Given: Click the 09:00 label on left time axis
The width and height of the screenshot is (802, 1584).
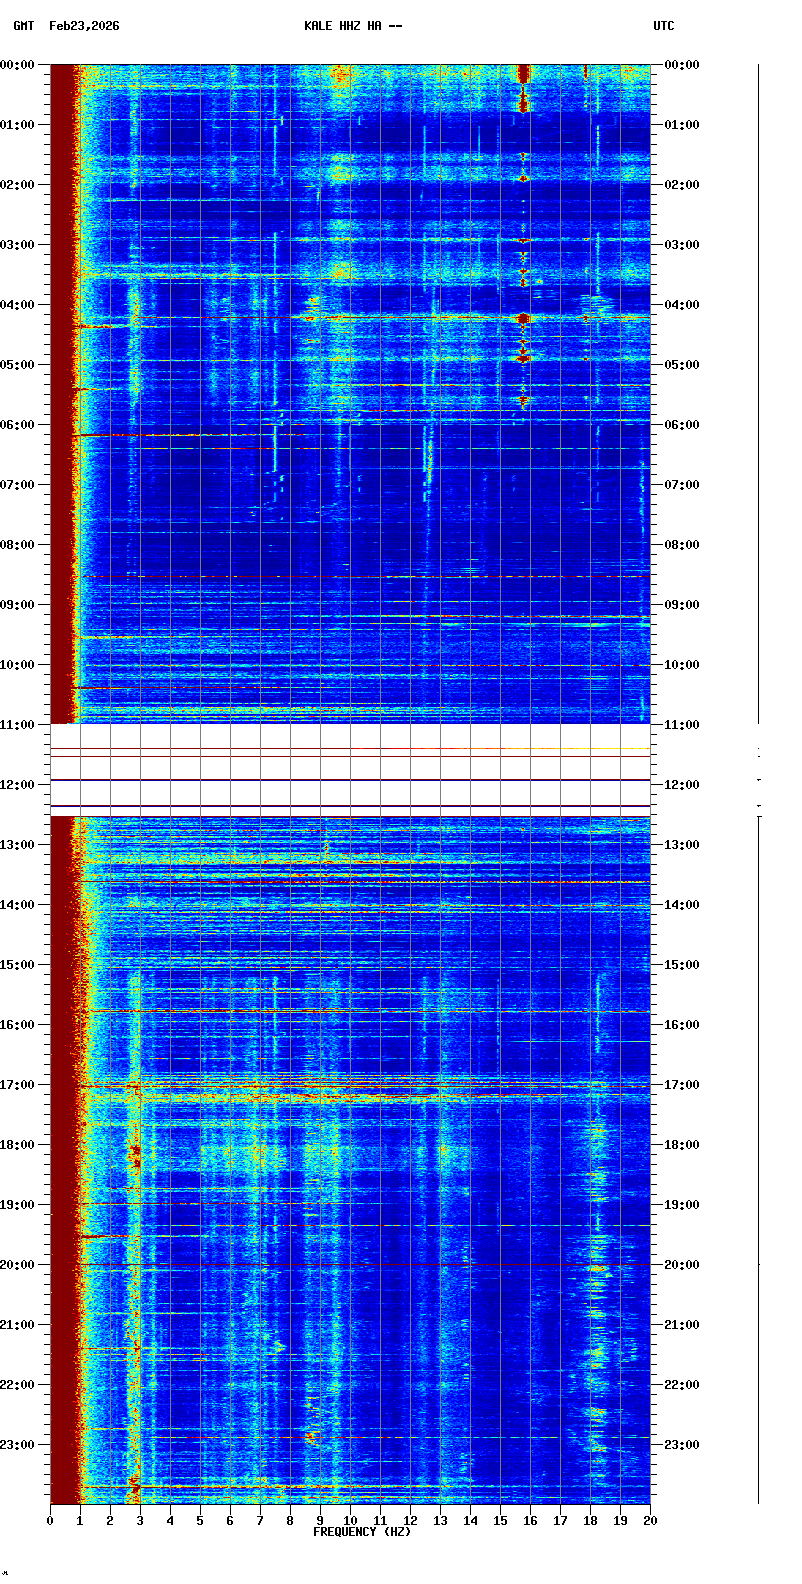Looking at the screenshot, I should point(18,605).
